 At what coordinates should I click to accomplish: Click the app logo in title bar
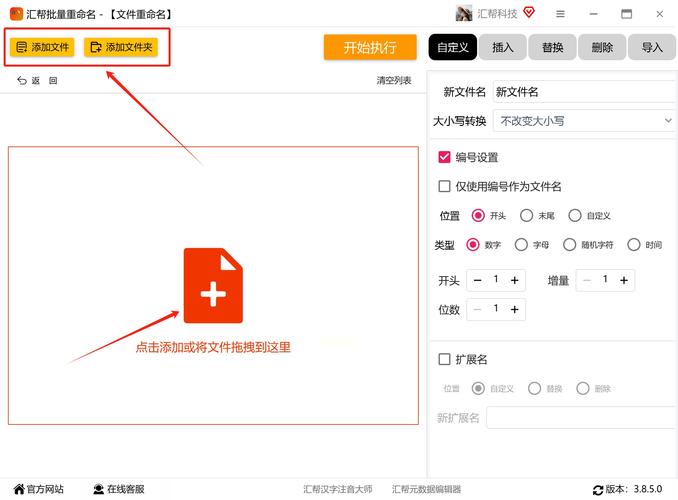tap(16, 14)
